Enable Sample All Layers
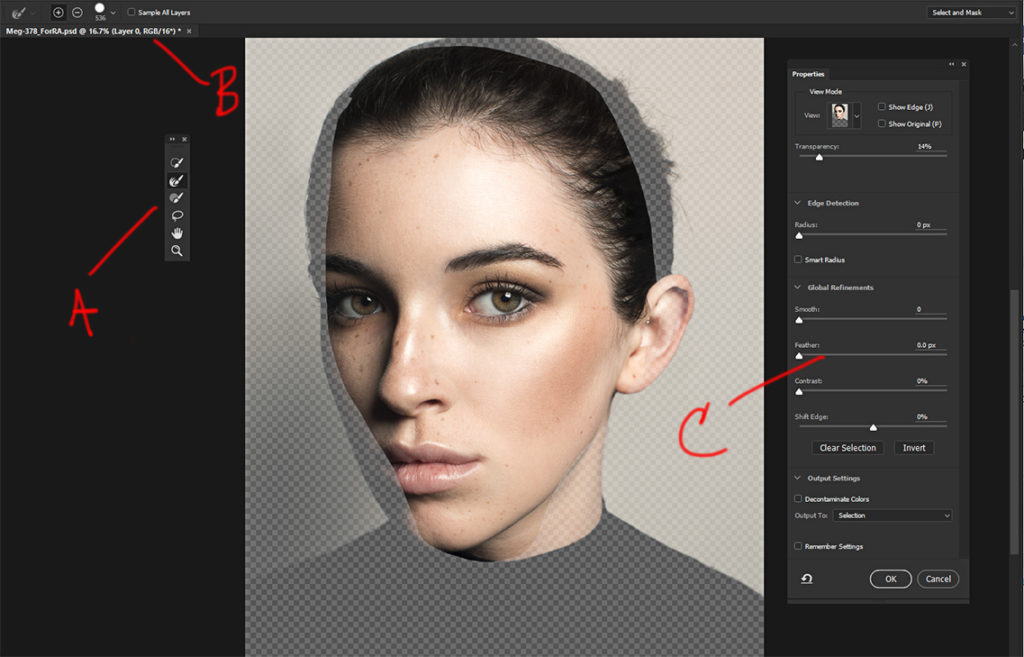This screenshot has width=1024, height=657. click(130, 12)
